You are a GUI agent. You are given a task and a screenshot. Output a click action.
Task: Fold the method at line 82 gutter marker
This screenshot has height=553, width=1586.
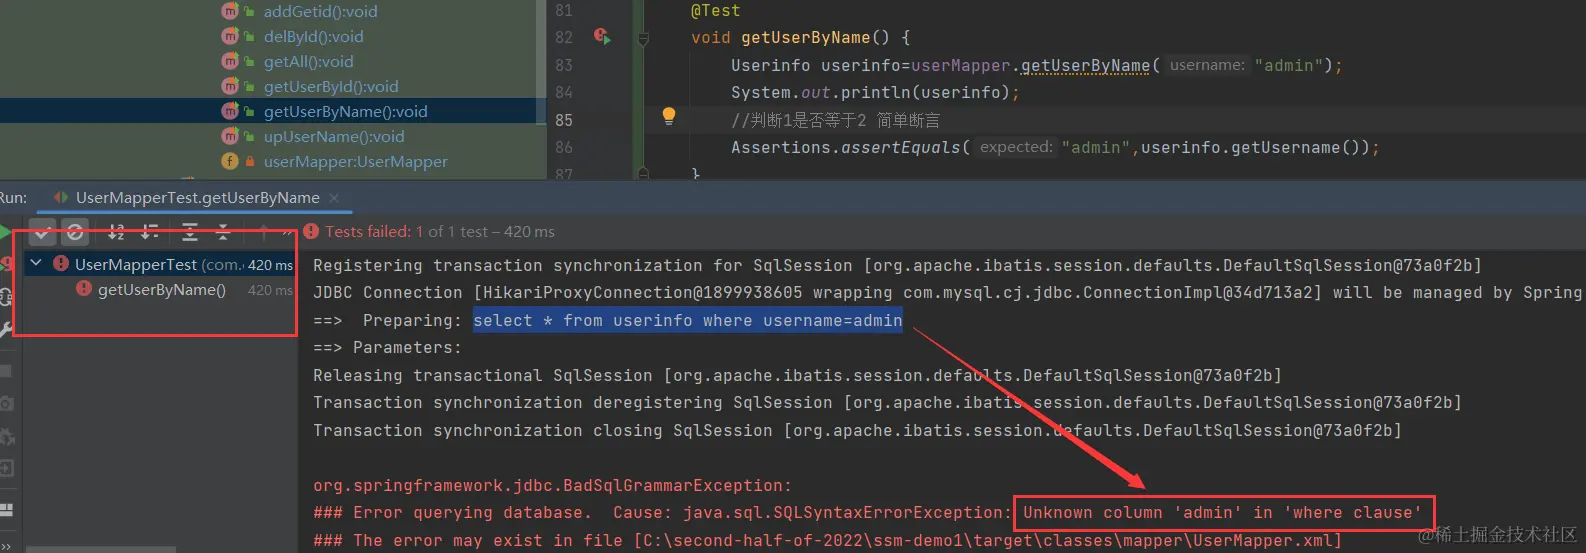(x=643, y=38)
